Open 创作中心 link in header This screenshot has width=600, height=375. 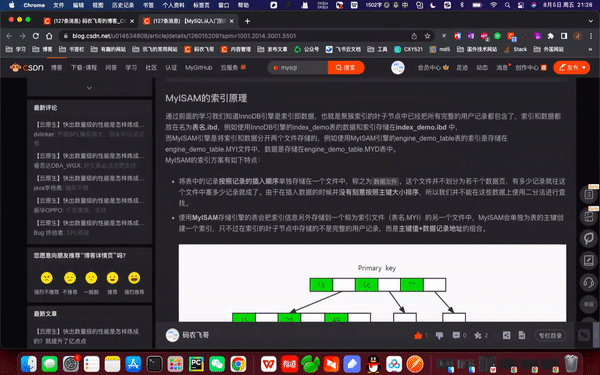[527, 68]
